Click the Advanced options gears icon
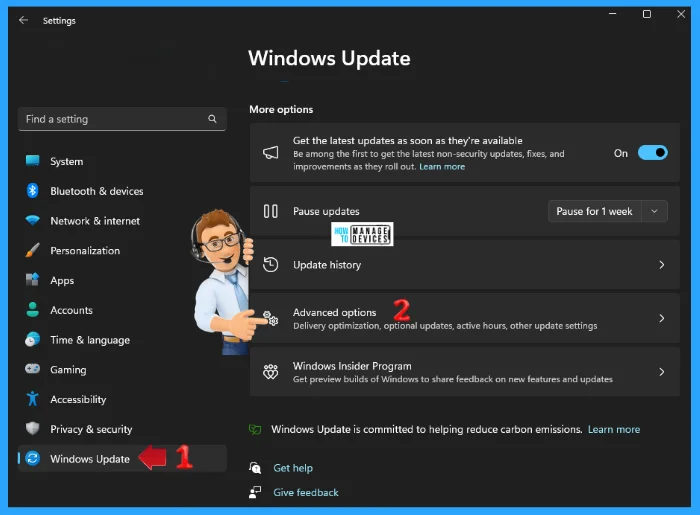 [271, 318]
